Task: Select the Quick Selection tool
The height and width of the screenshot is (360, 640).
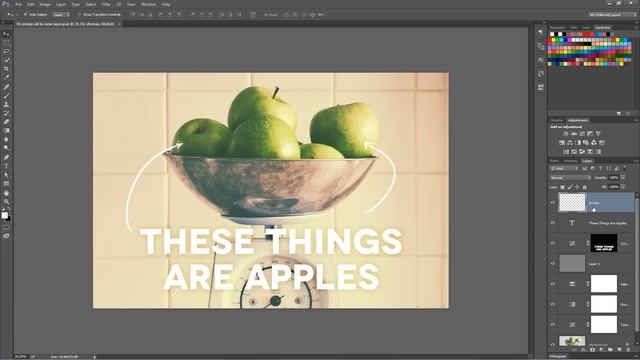Action: tap(6, 60)
